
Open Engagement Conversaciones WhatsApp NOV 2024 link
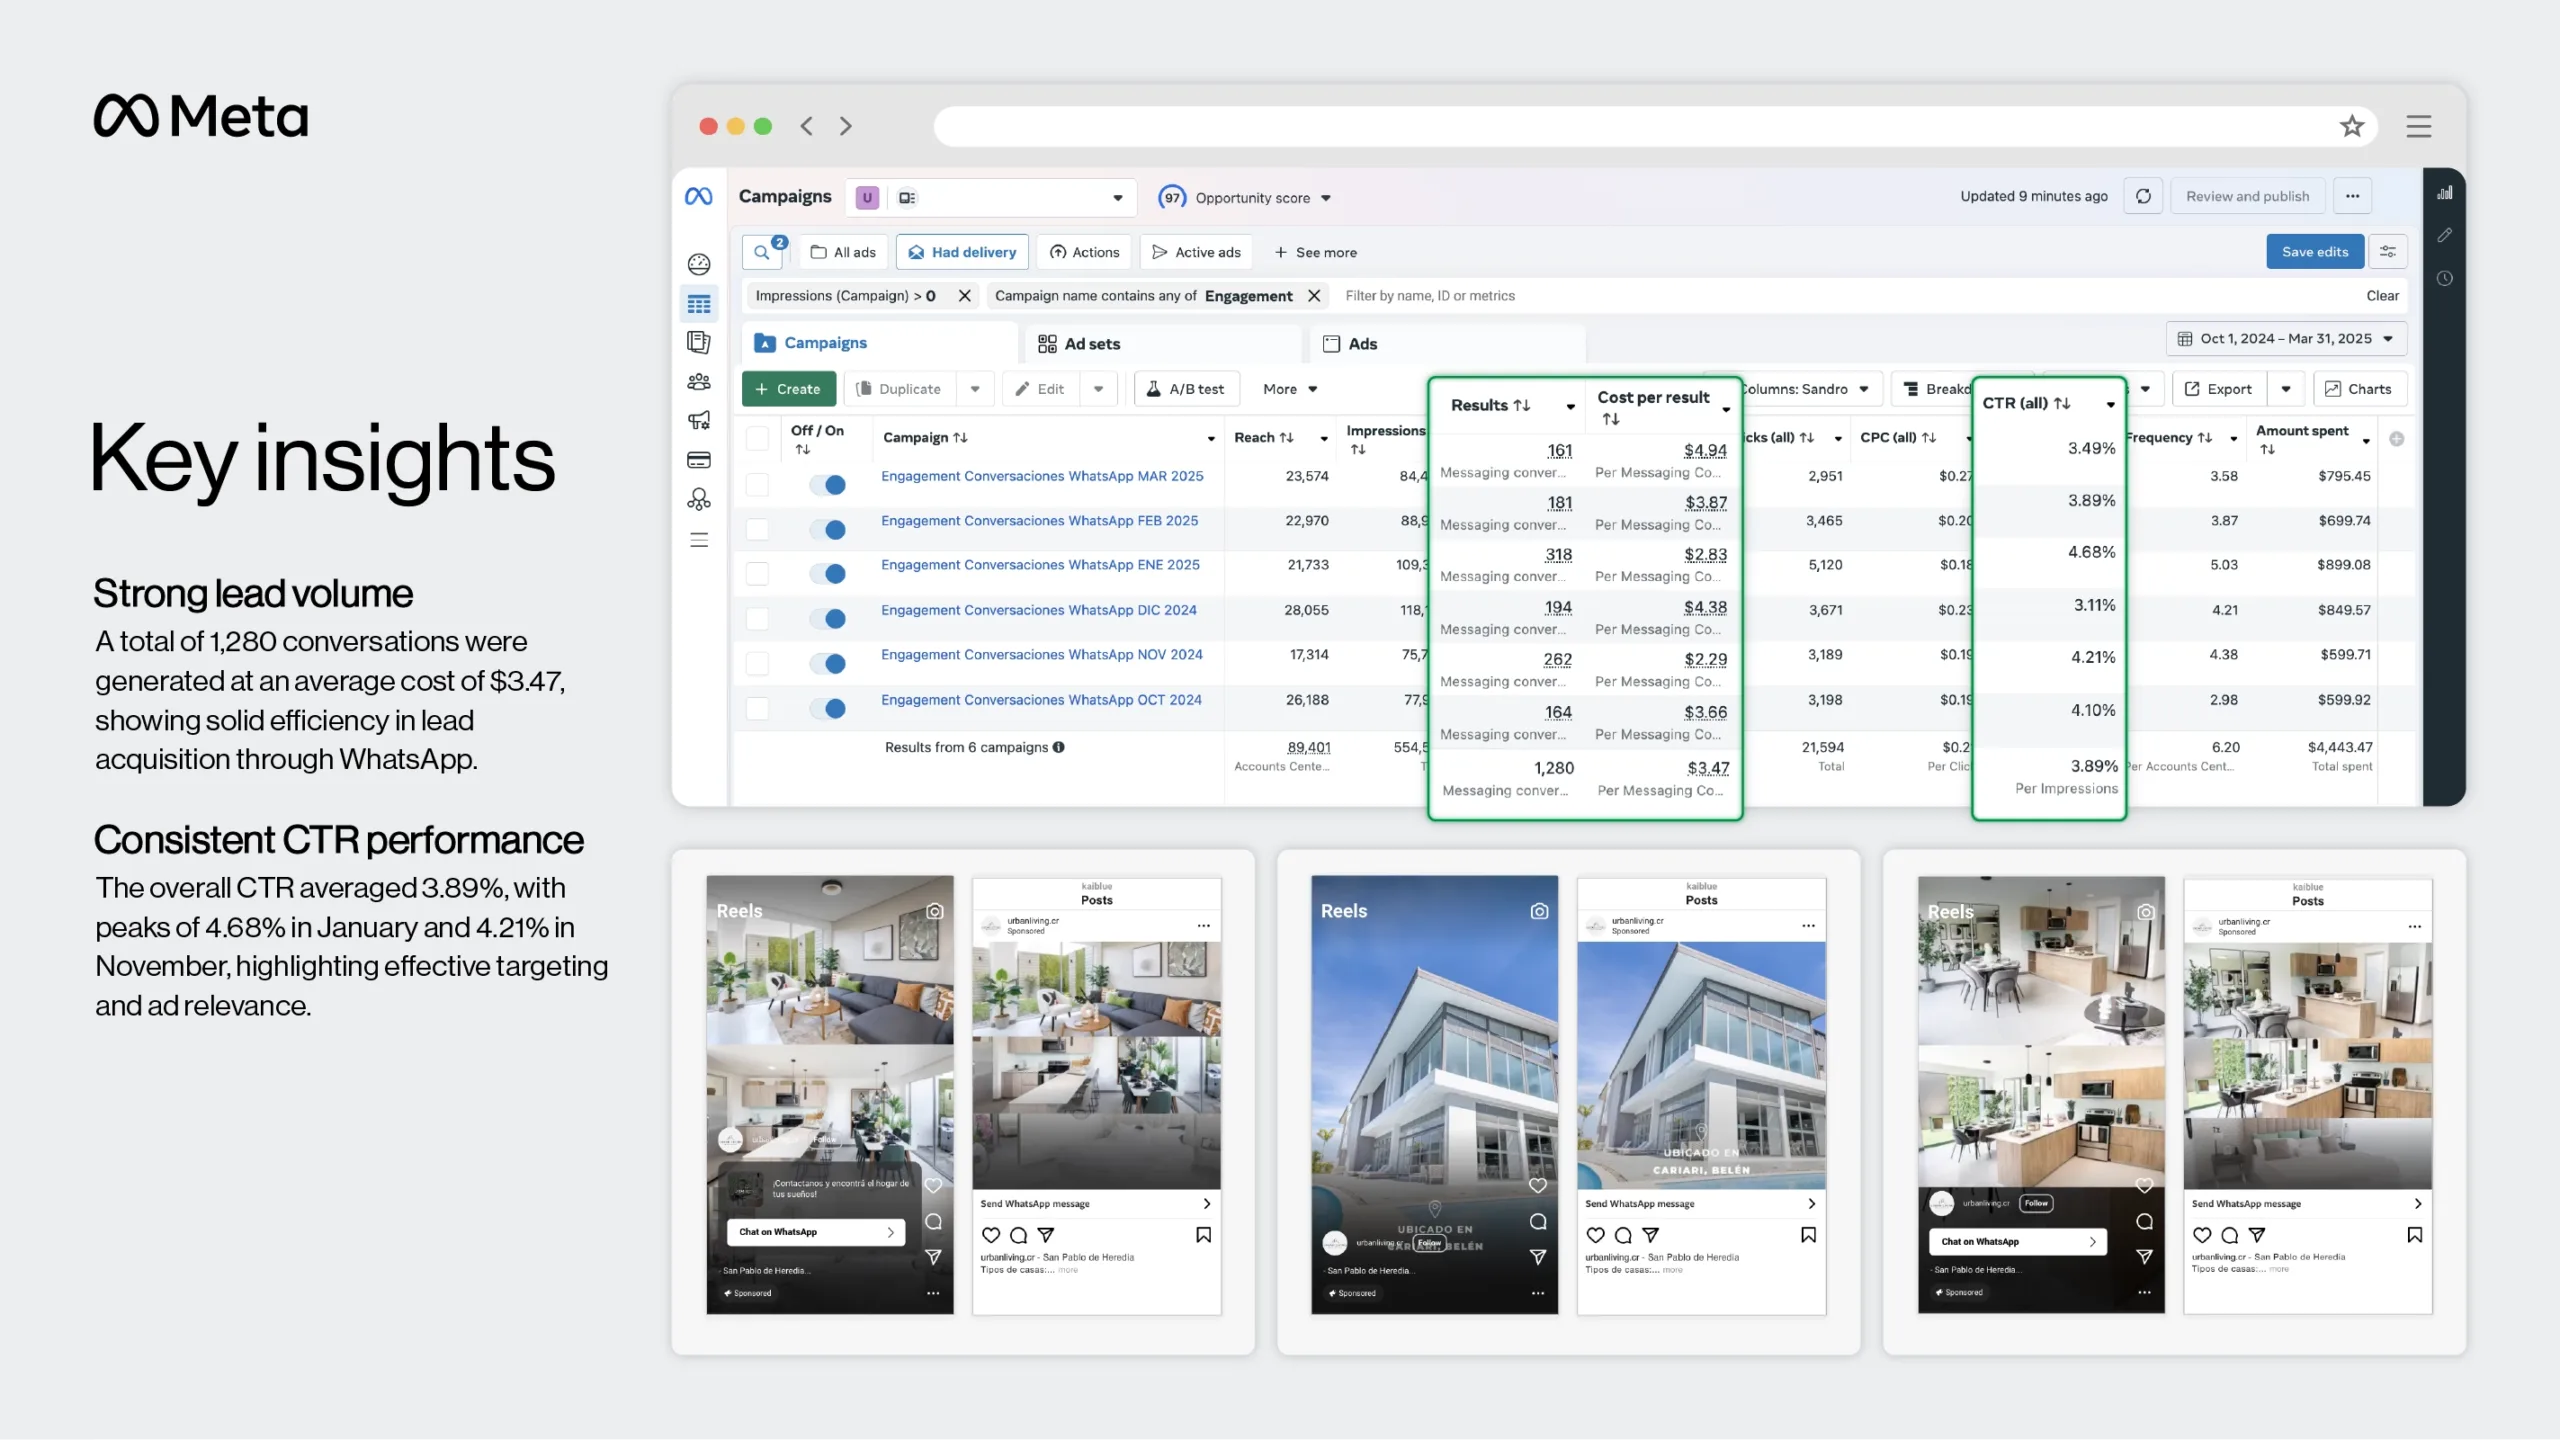click(x=1041, y=655)
